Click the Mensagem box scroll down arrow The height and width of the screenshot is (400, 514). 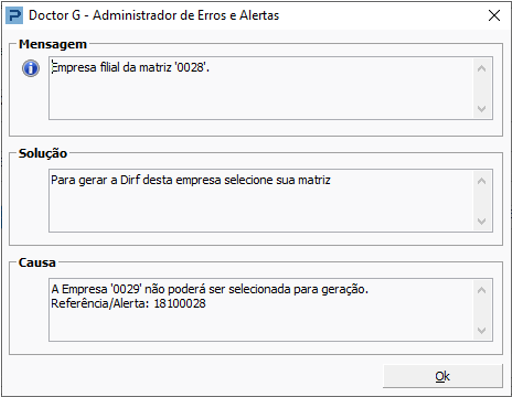pyautogui.click(x=481, y=109)
